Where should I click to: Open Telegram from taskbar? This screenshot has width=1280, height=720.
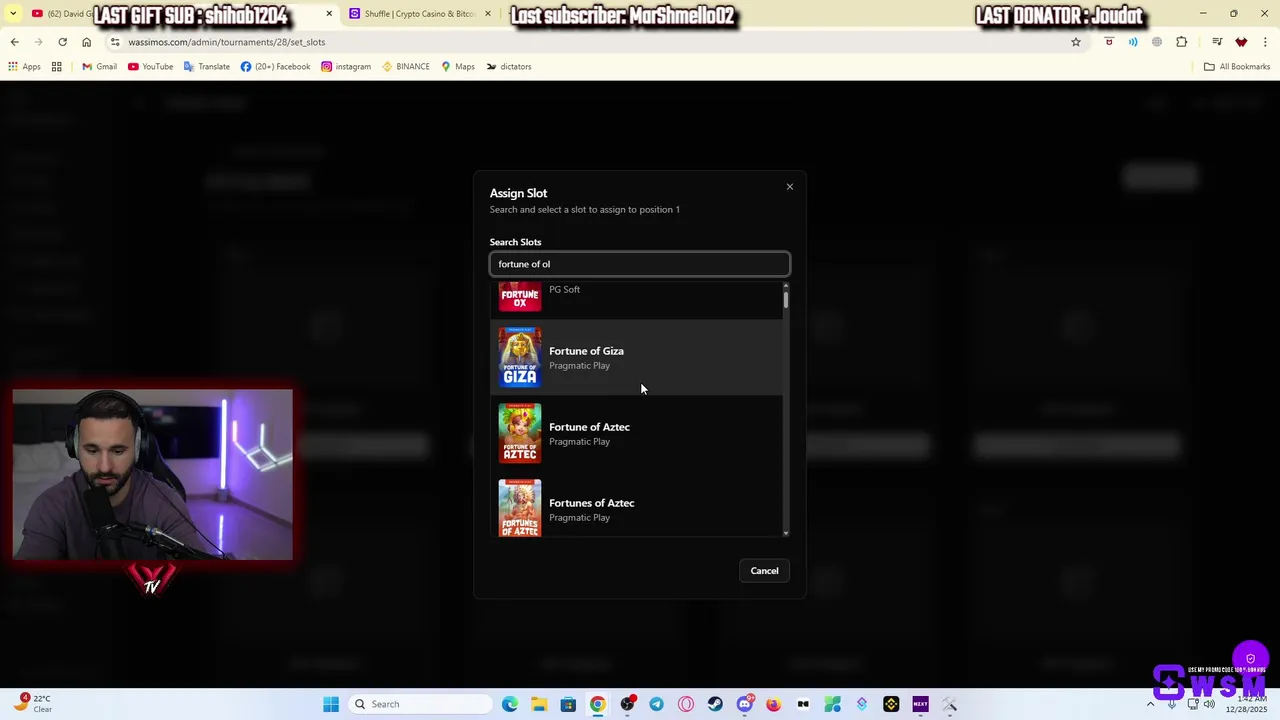656,704
